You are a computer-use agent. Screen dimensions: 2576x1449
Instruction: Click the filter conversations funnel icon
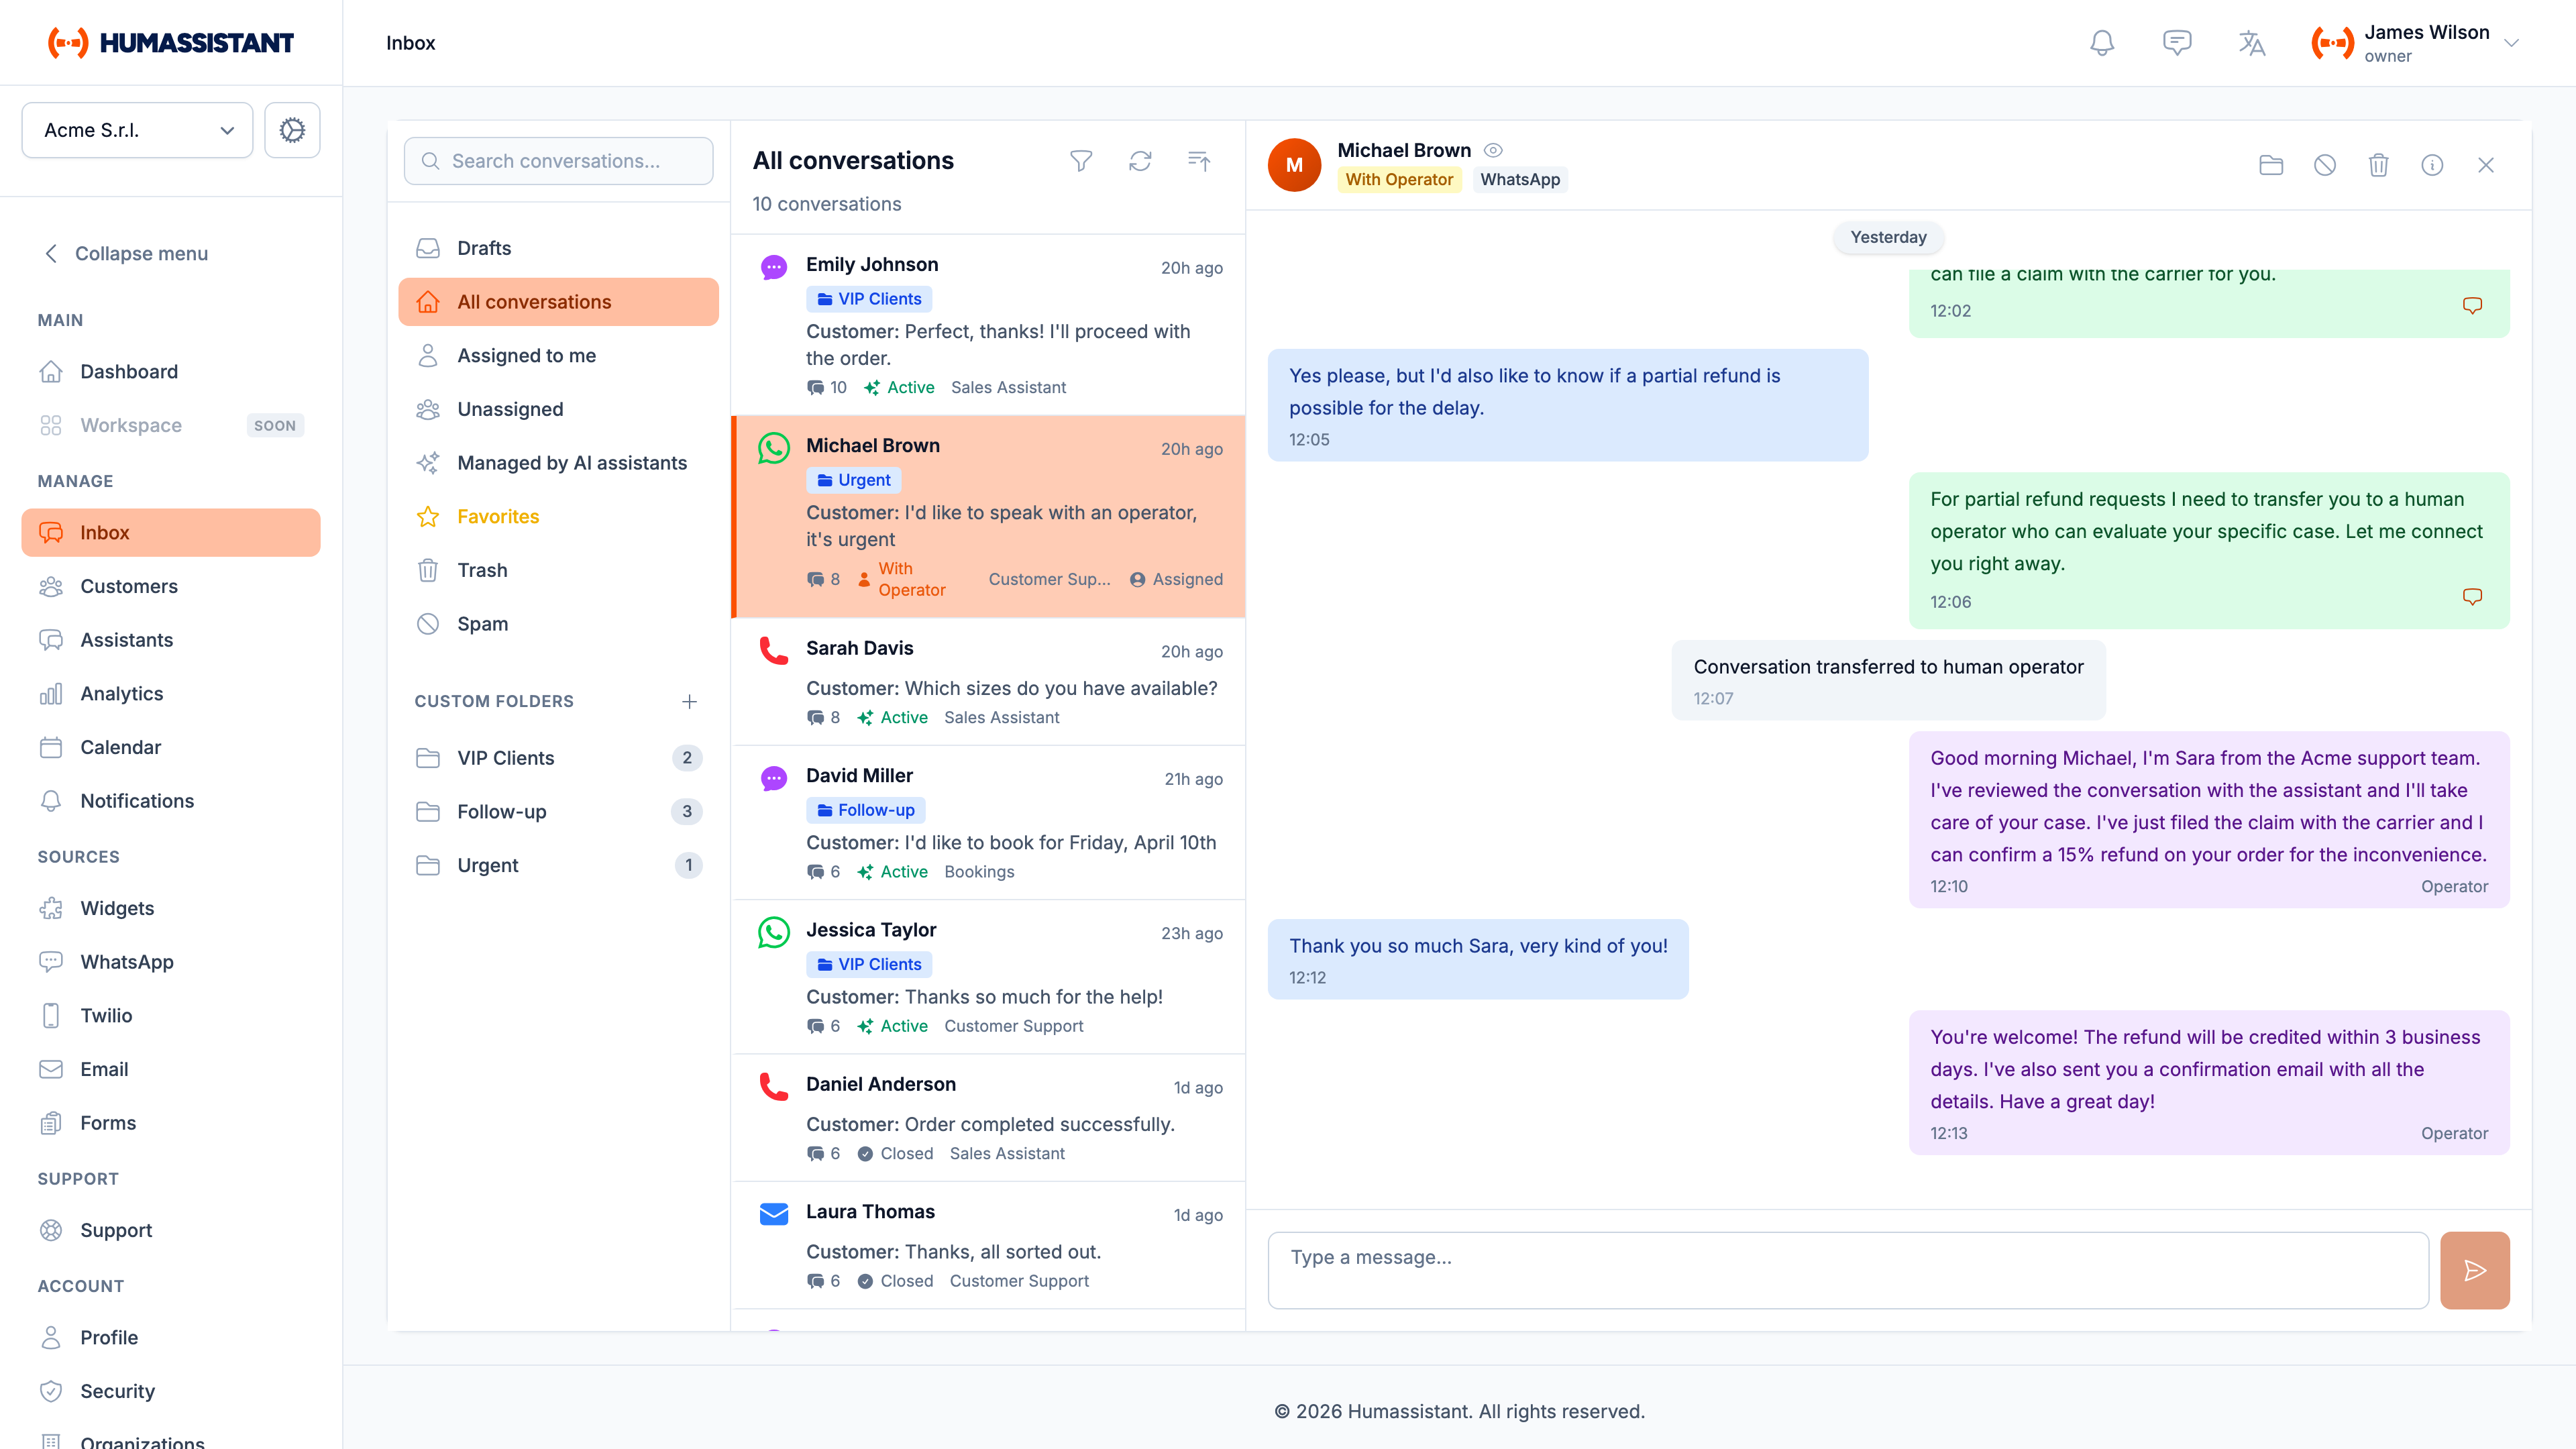coord(1081,161)
